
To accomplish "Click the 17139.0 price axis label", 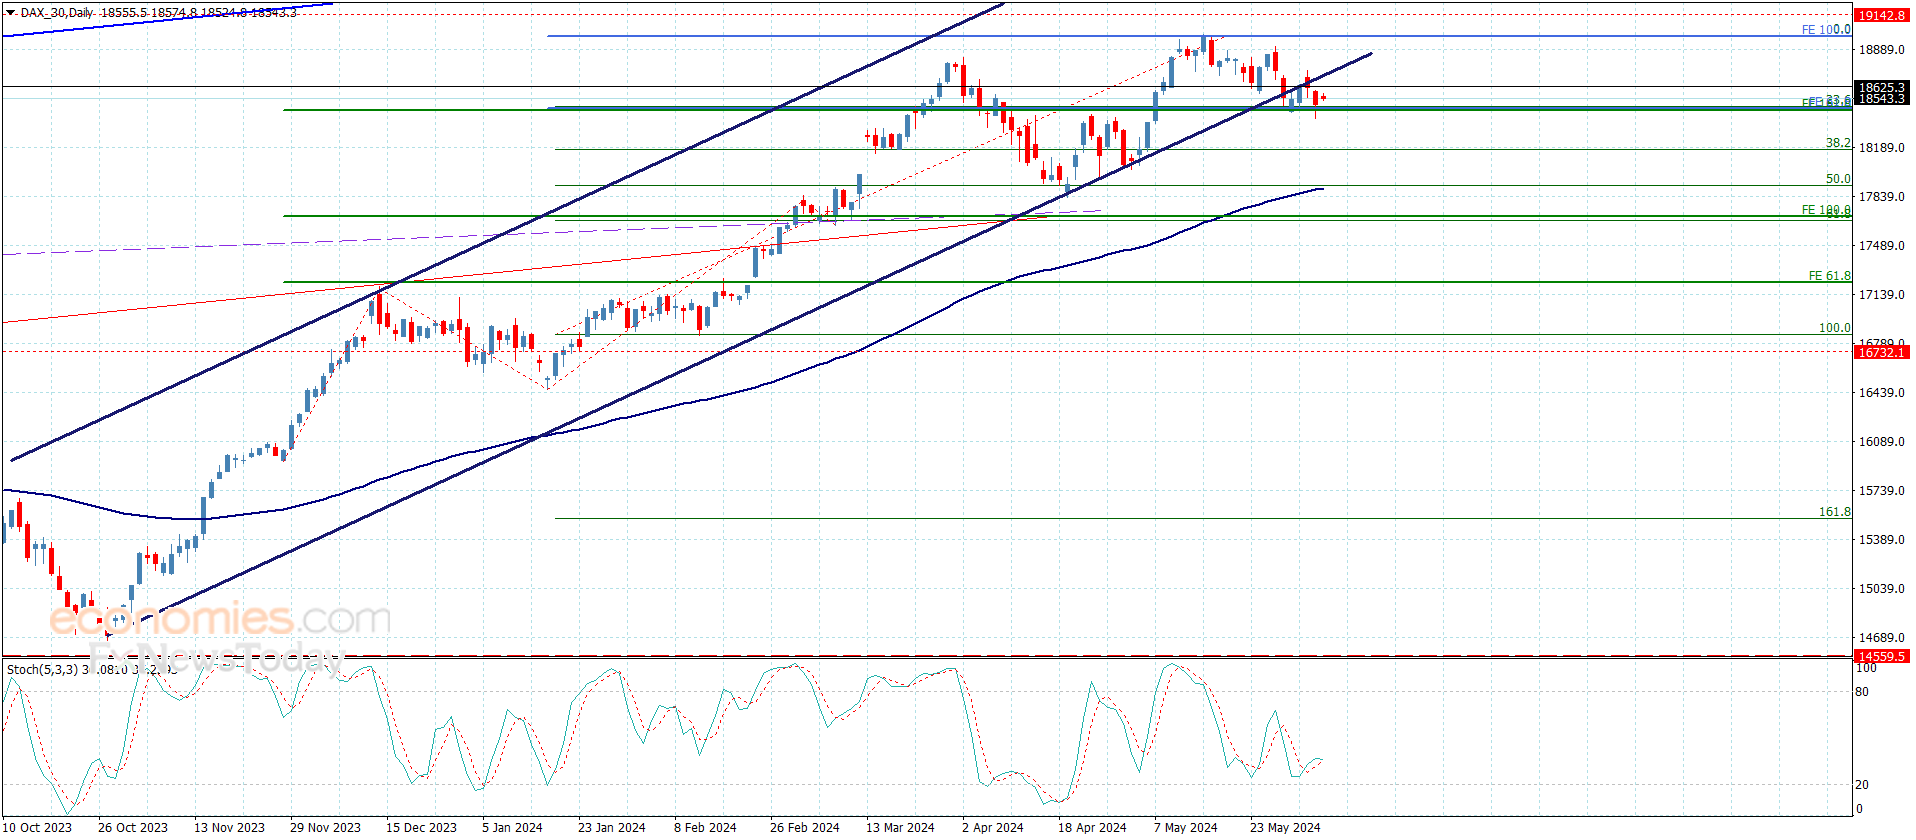I will [1881, 295].
